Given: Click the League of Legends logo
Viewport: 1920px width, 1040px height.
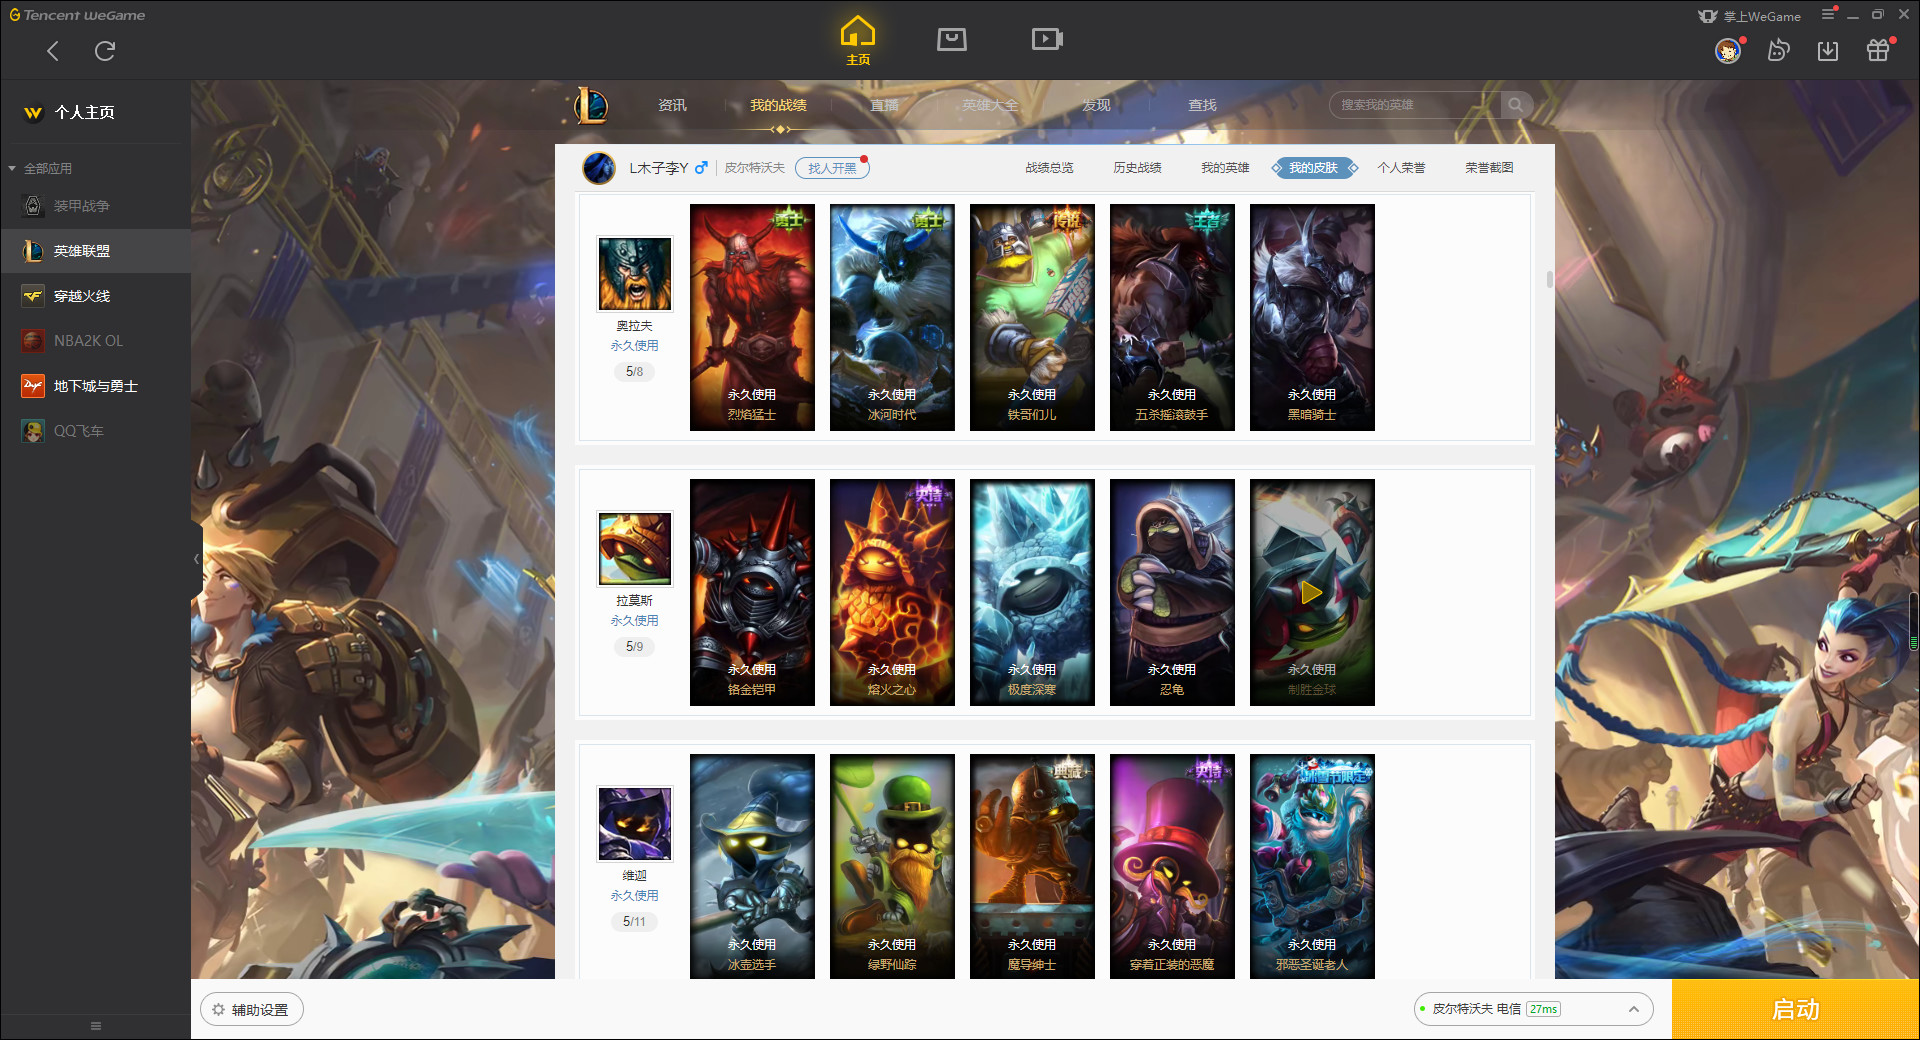Looking at the screenshot, I should (591, 105).
